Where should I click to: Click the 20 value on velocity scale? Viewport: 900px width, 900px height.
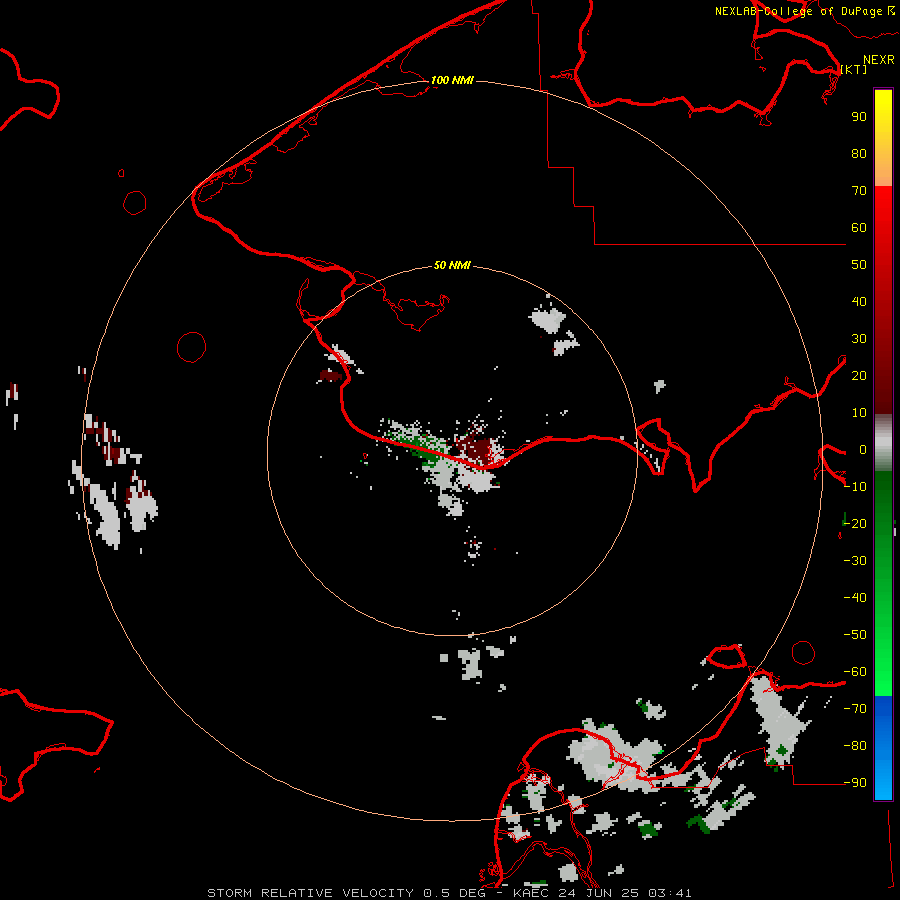(x=859, y=376)
